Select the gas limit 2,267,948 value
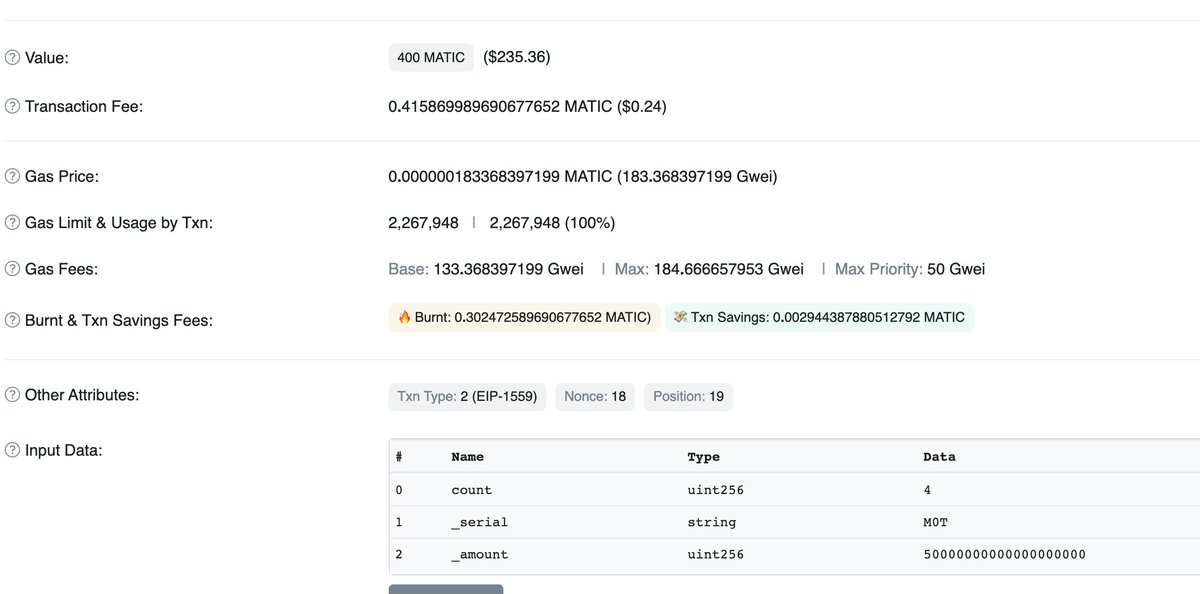The width and height of the screenshot is (1200, 594). [x=423, y=223]
